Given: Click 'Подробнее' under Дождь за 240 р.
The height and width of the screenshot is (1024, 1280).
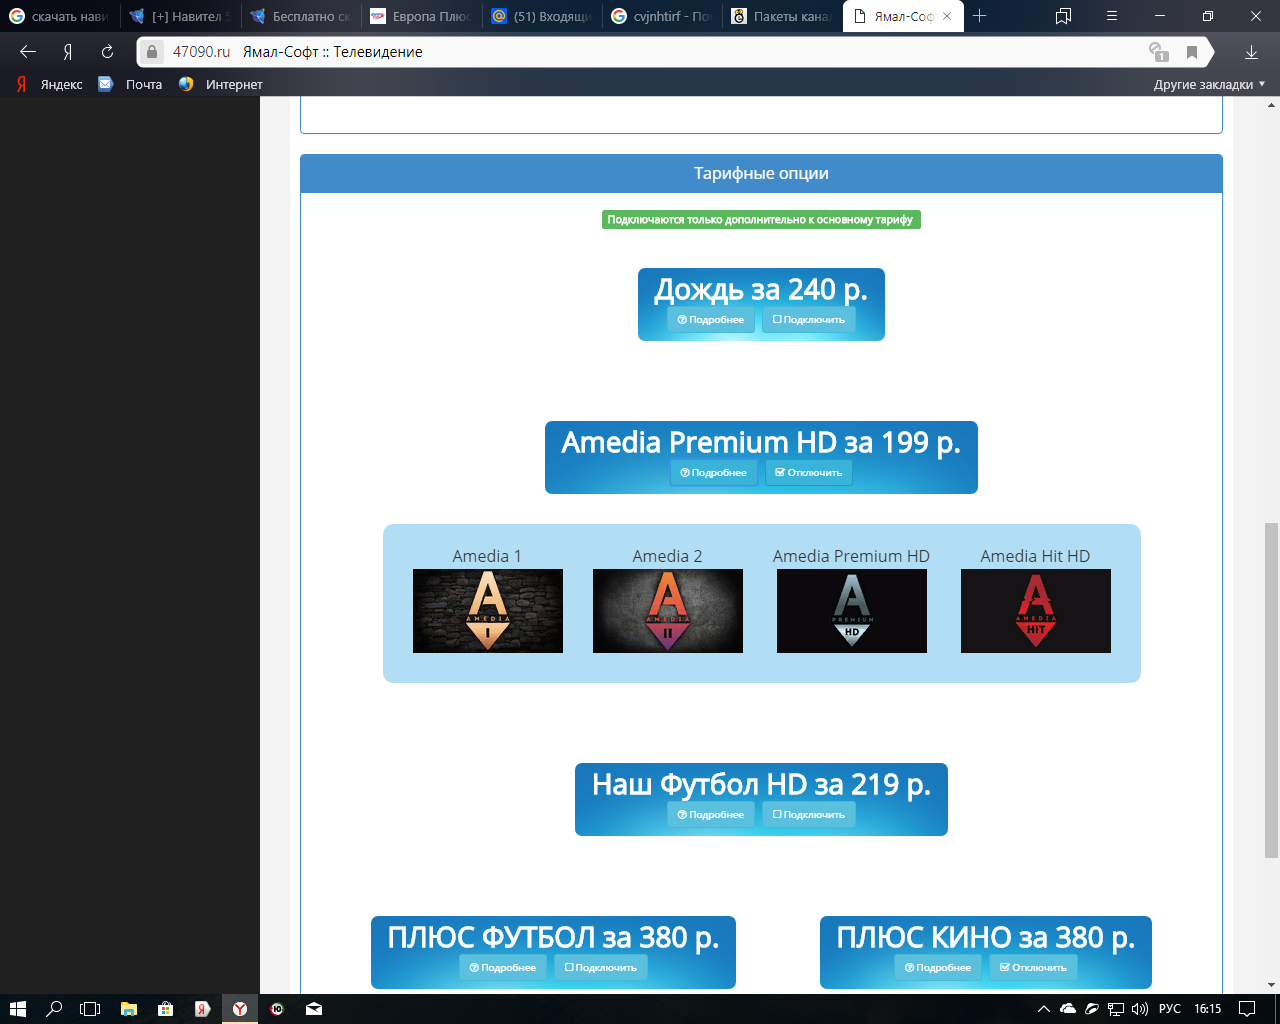Looking at the screenshot, I should tap(711, 320).
